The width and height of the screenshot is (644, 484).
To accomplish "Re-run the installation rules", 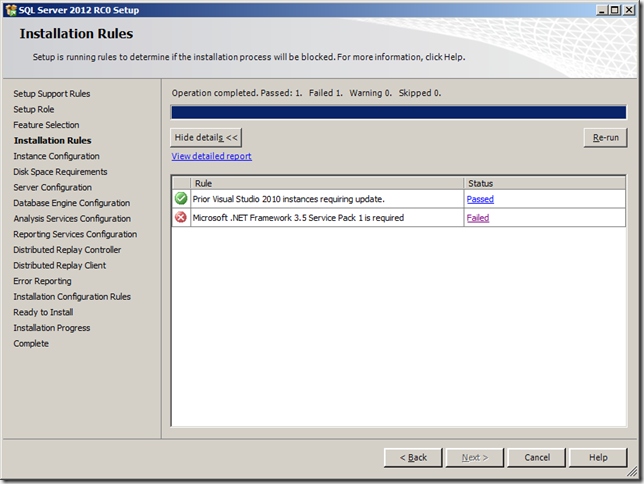I will pos(605,138).
